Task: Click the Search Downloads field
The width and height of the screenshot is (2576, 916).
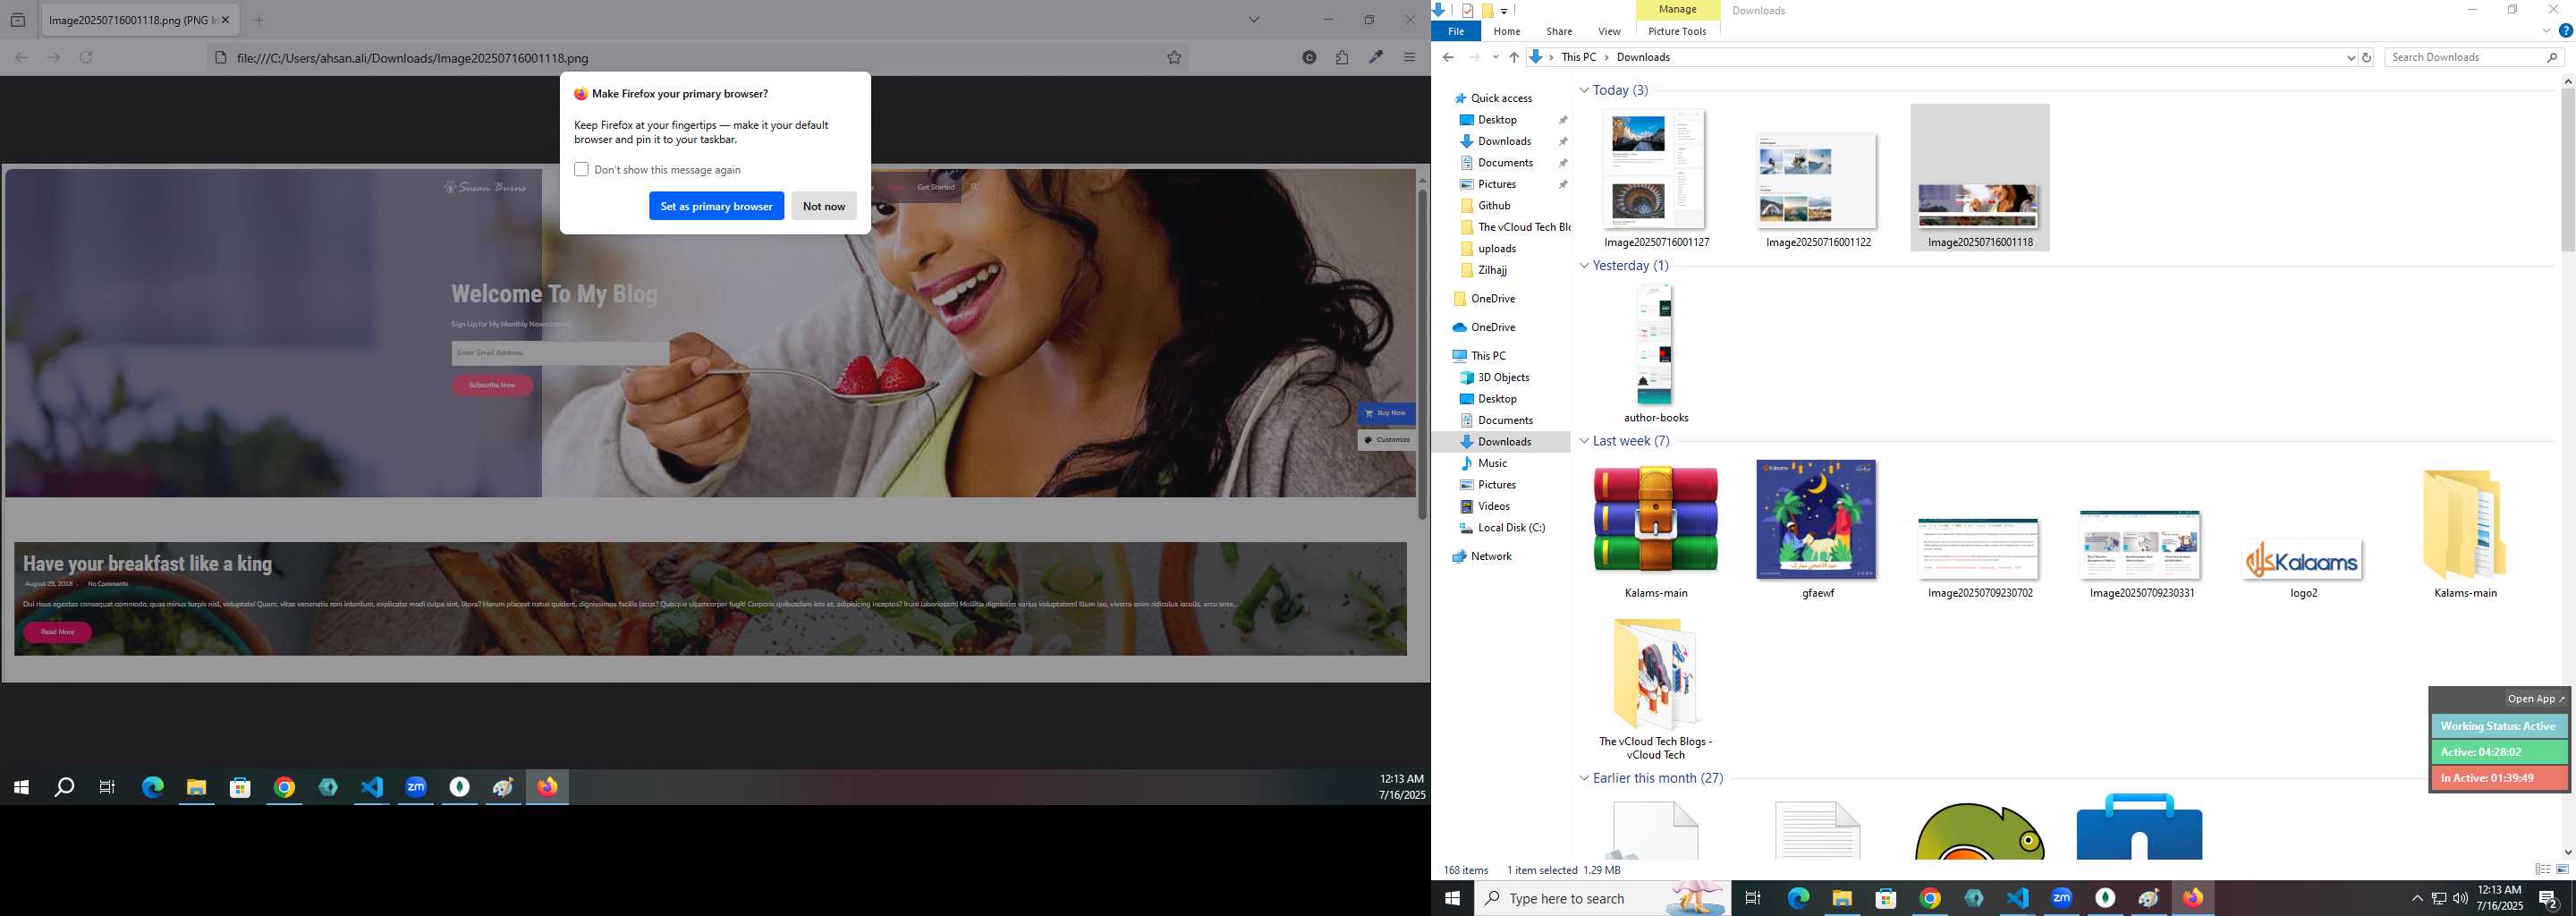Action: click(2473, 57)
